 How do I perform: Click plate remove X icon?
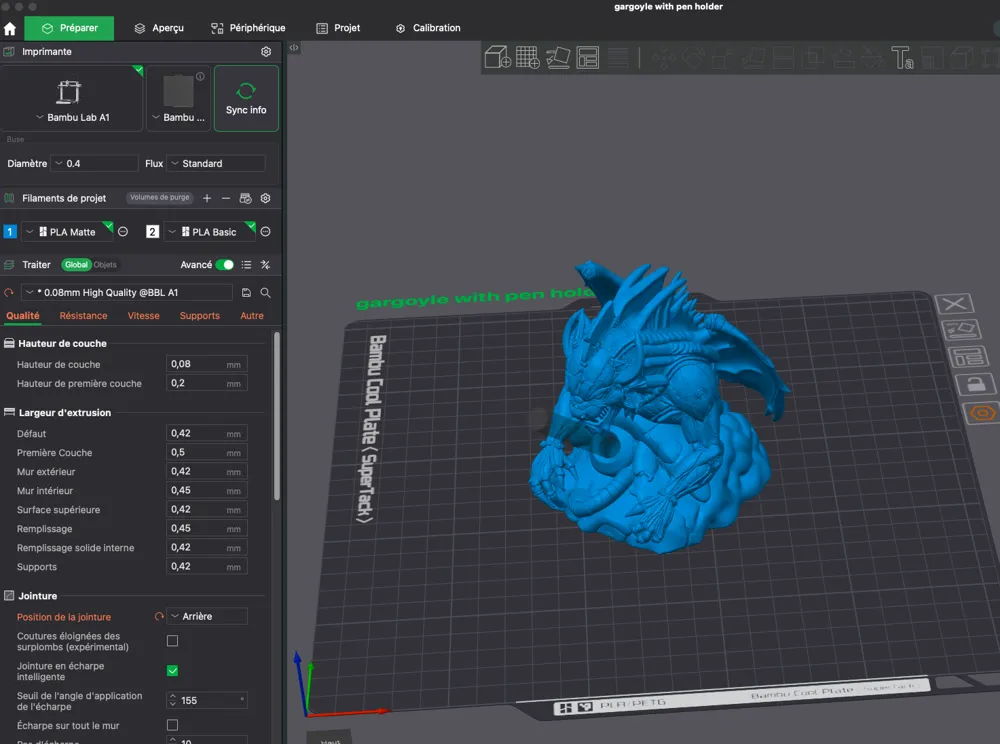point(954,303)
